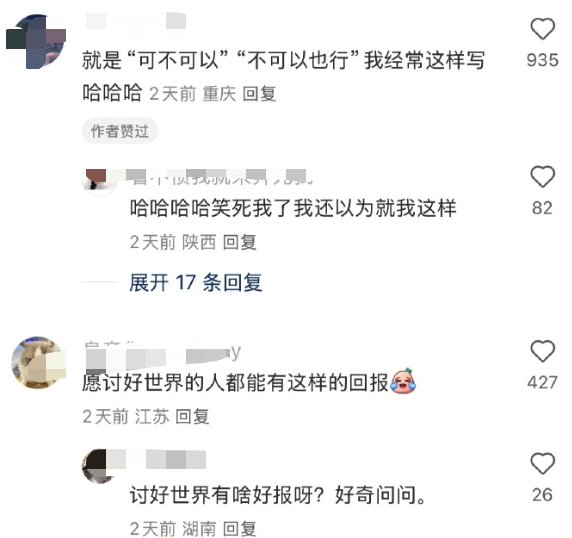Like the comment with 935 likes

click(x=542, y=29)
